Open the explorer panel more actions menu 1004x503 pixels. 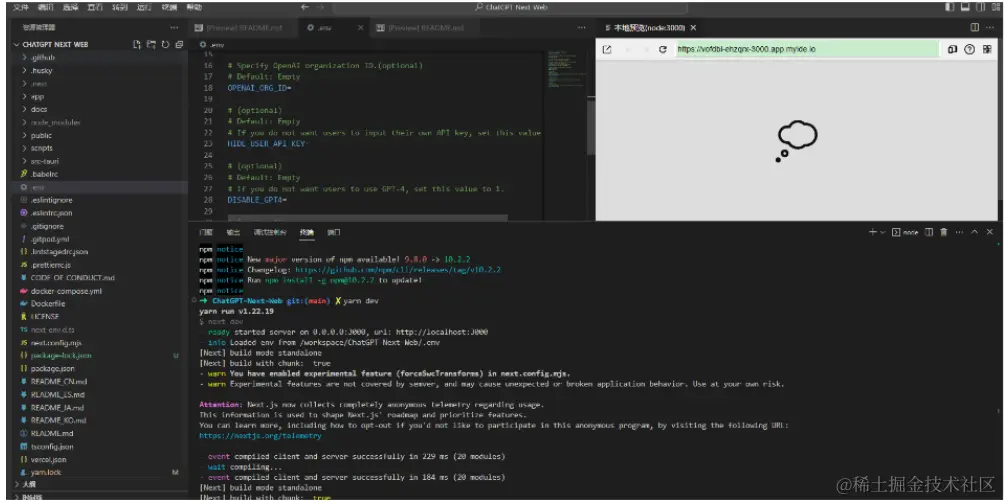[x=174, y=28]
